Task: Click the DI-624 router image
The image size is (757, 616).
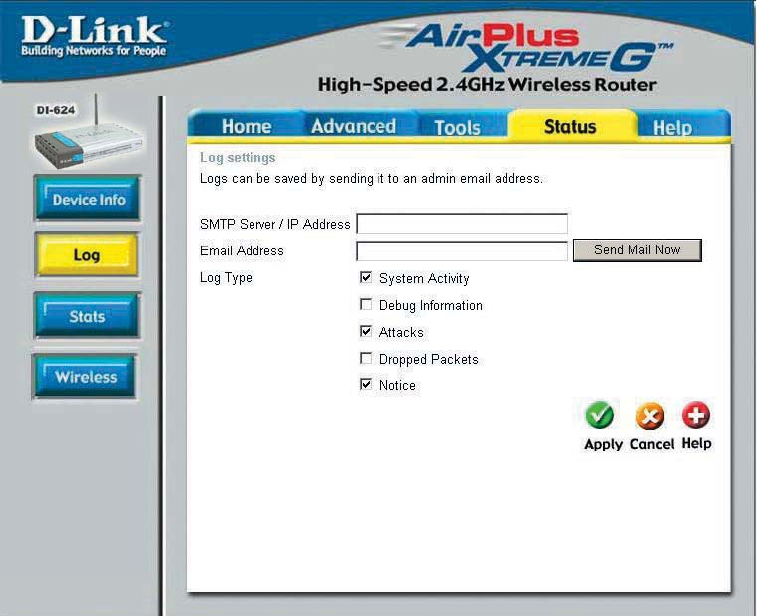Action: click(88, 133)
